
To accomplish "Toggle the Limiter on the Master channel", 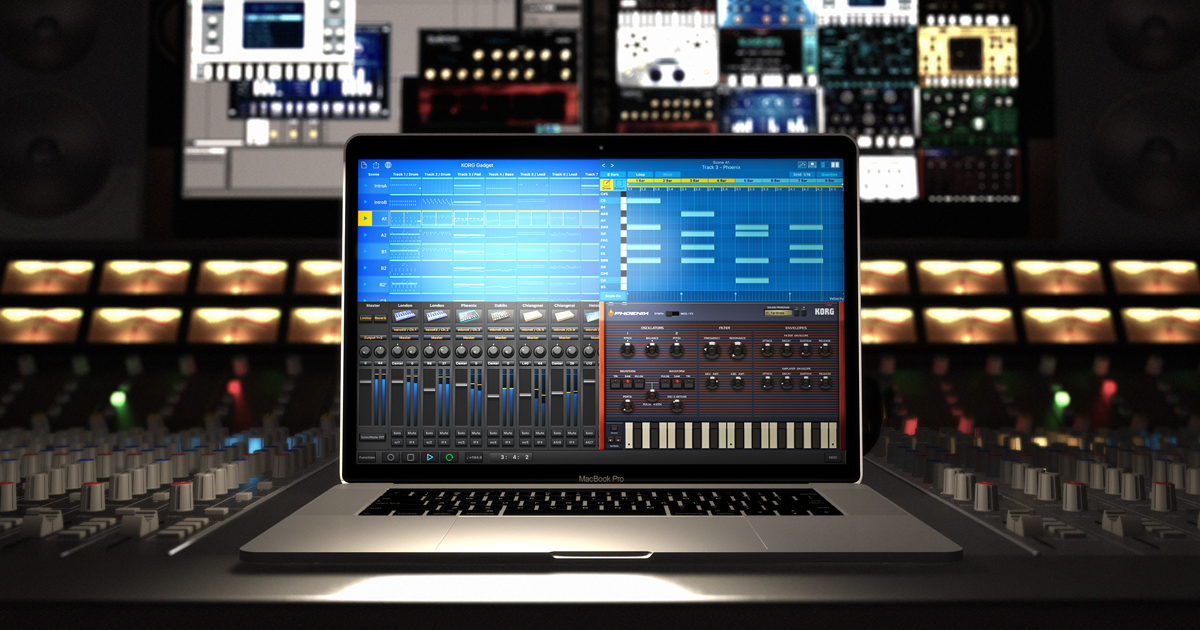I will pyautogui.click(x=366, y=316).
